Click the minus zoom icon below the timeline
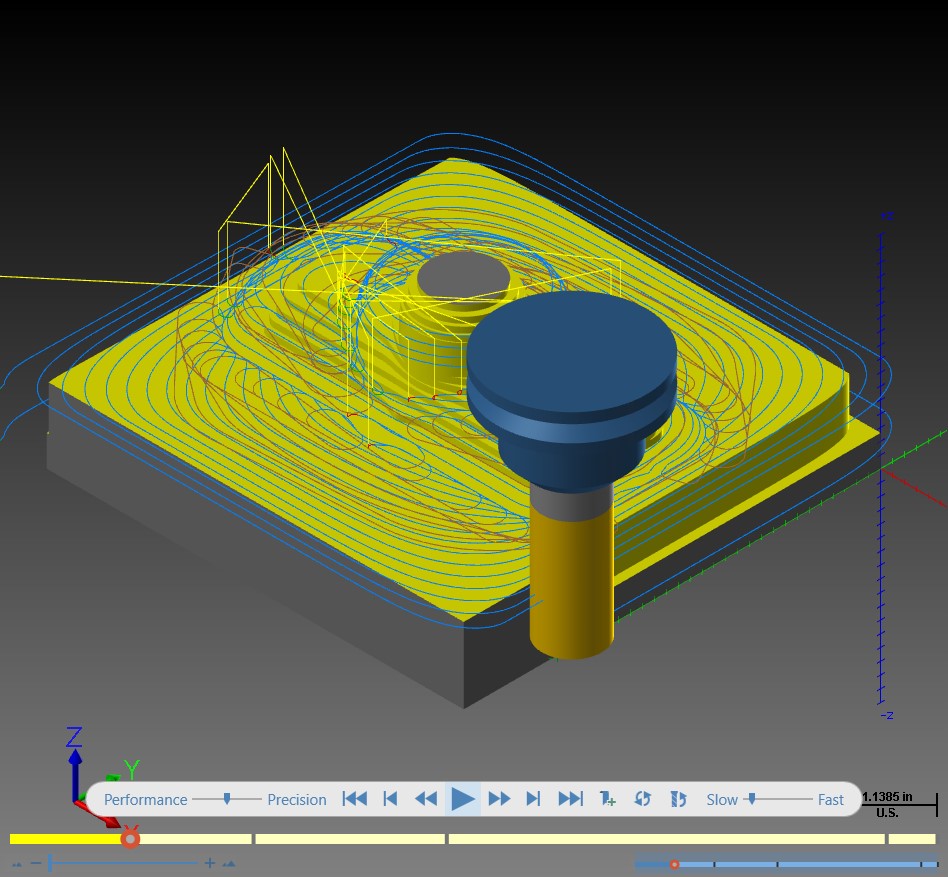The image size is (948, 877). pos(36,862)
